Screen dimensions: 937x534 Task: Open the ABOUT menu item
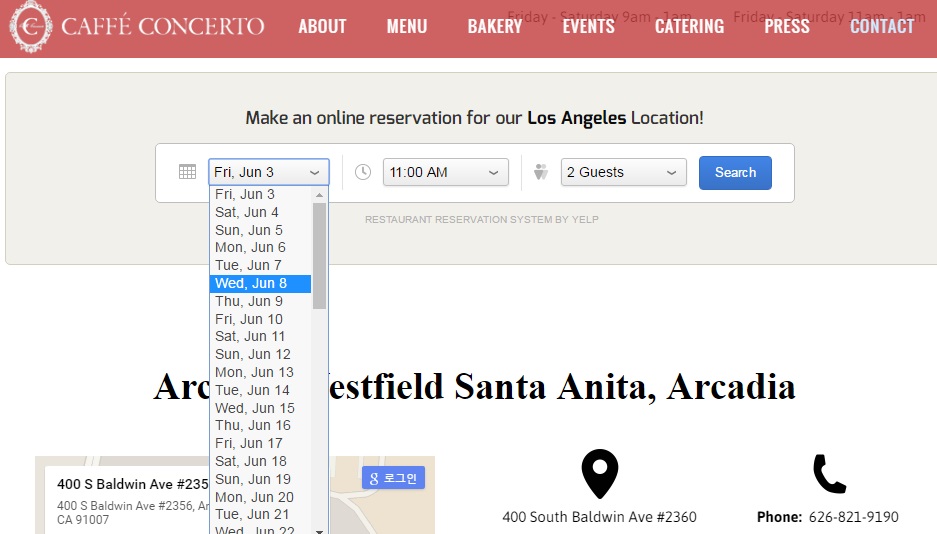(x=322, y=27)
